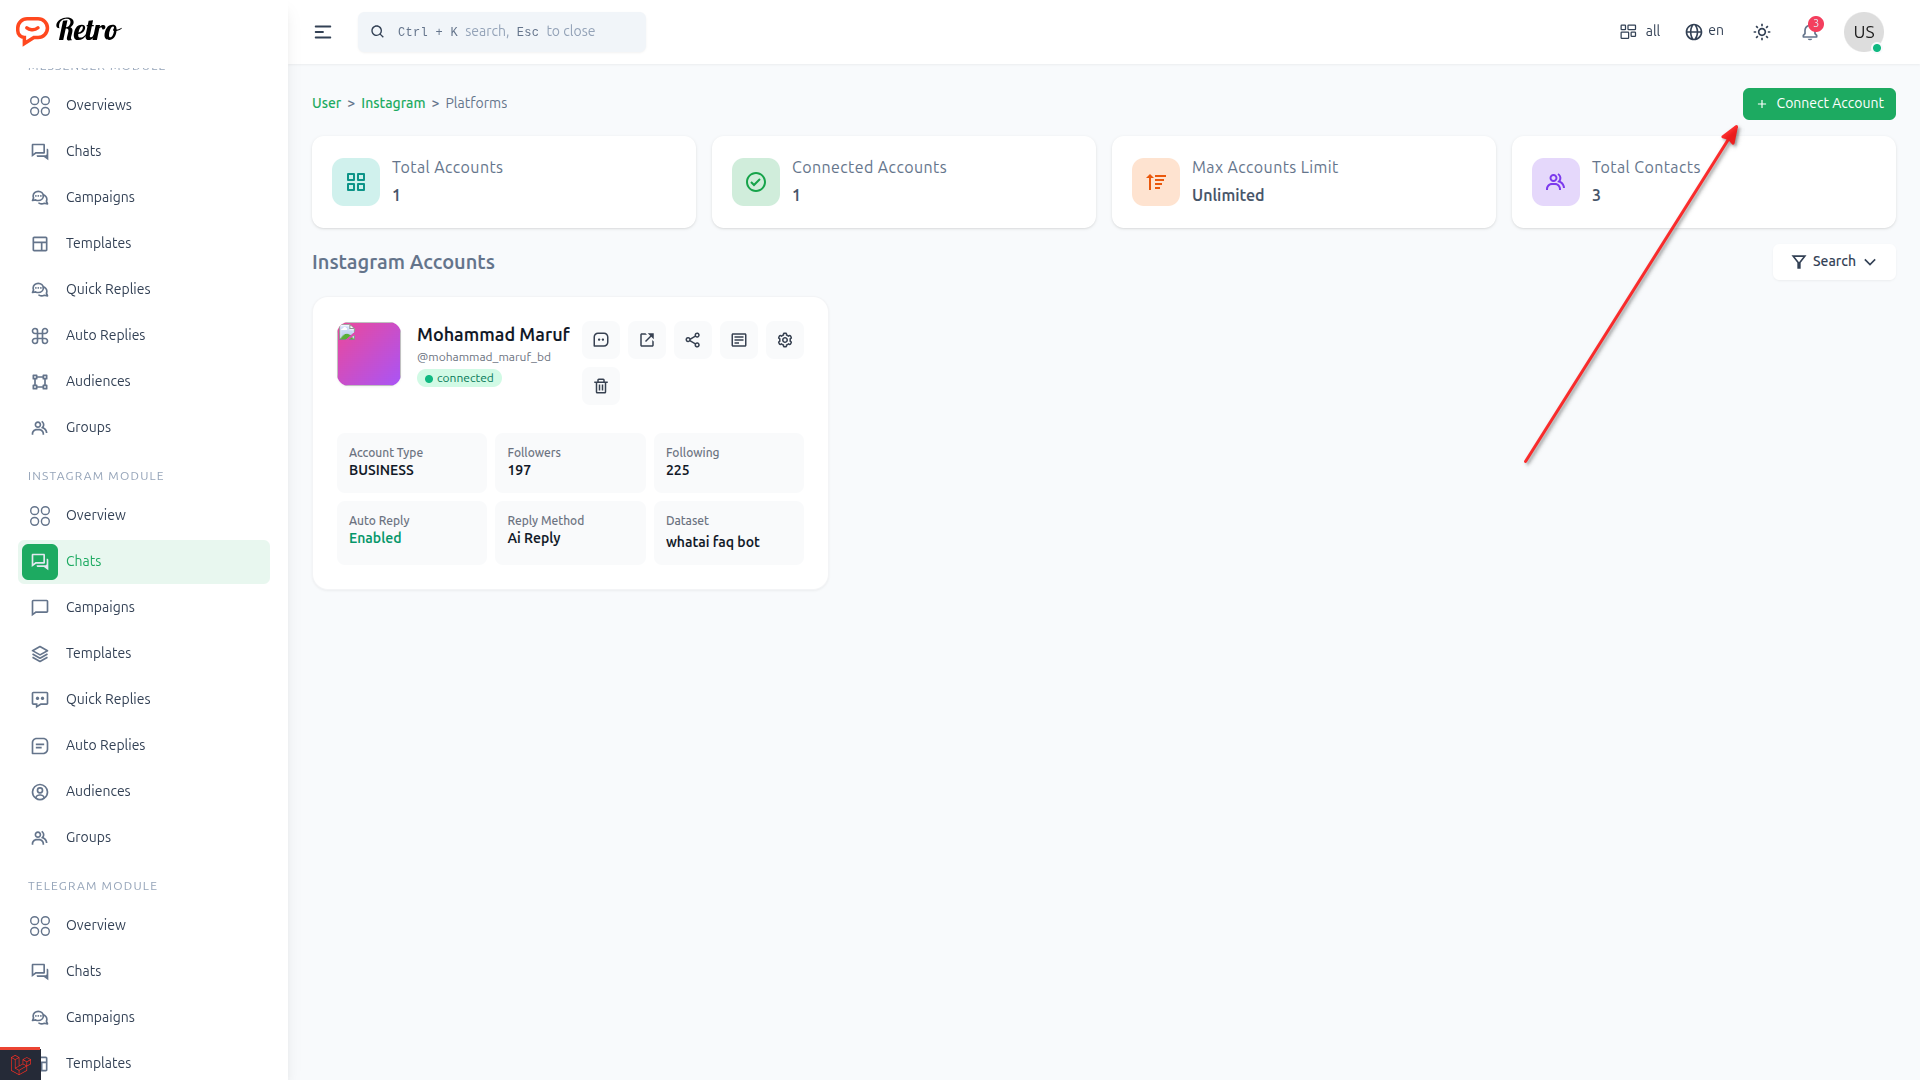Screen dimensions: 1920x1080
Task: Click Mohammad Maruf profile picture thumbnail
Action: (369, 354)
